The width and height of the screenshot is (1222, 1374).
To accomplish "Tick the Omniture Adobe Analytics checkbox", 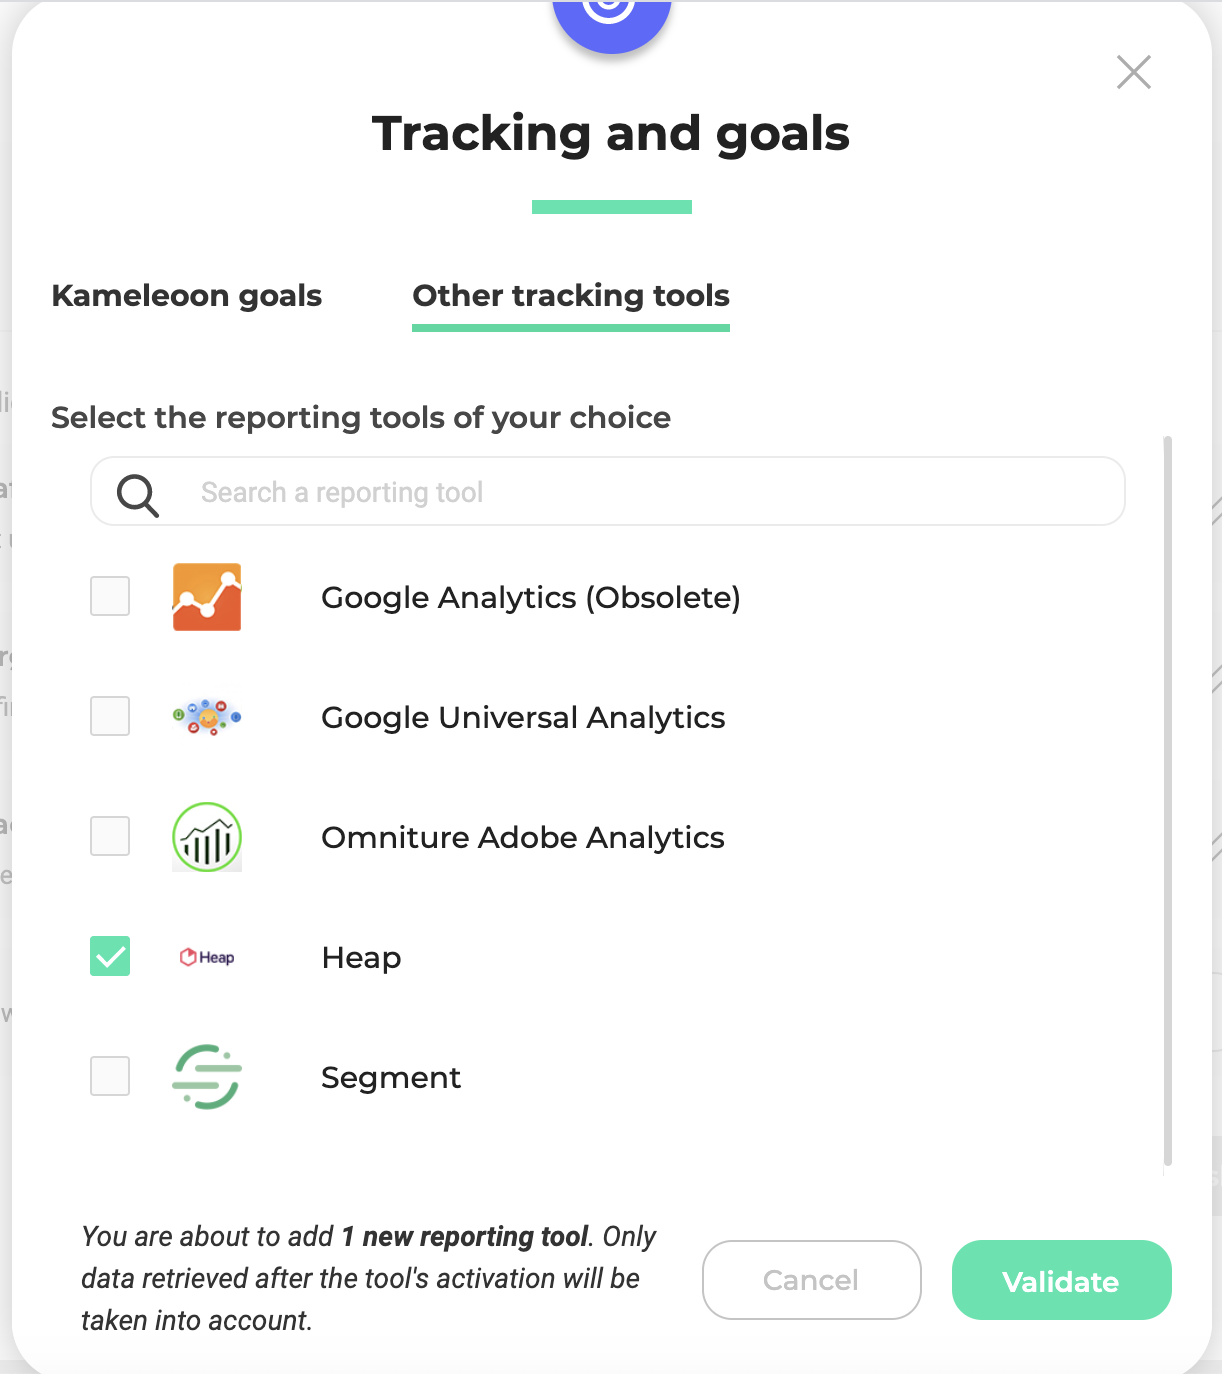I will tap(110, 836).
